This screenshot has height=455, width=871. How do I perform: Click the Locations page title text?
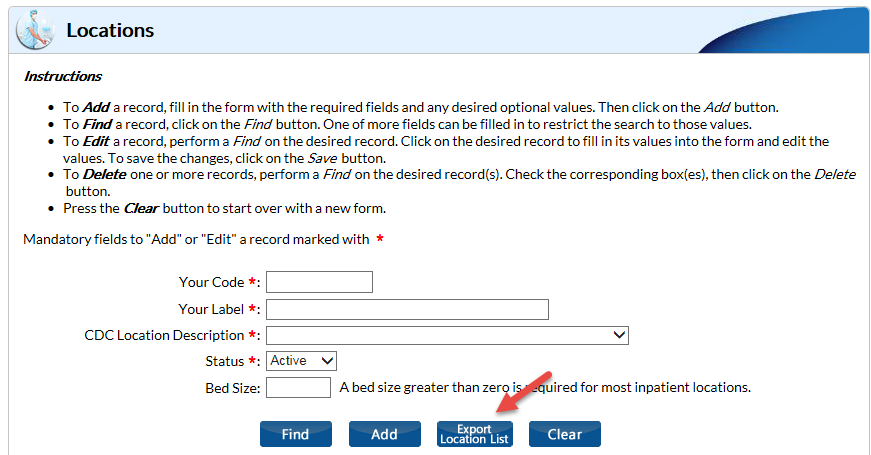point(110,30)
